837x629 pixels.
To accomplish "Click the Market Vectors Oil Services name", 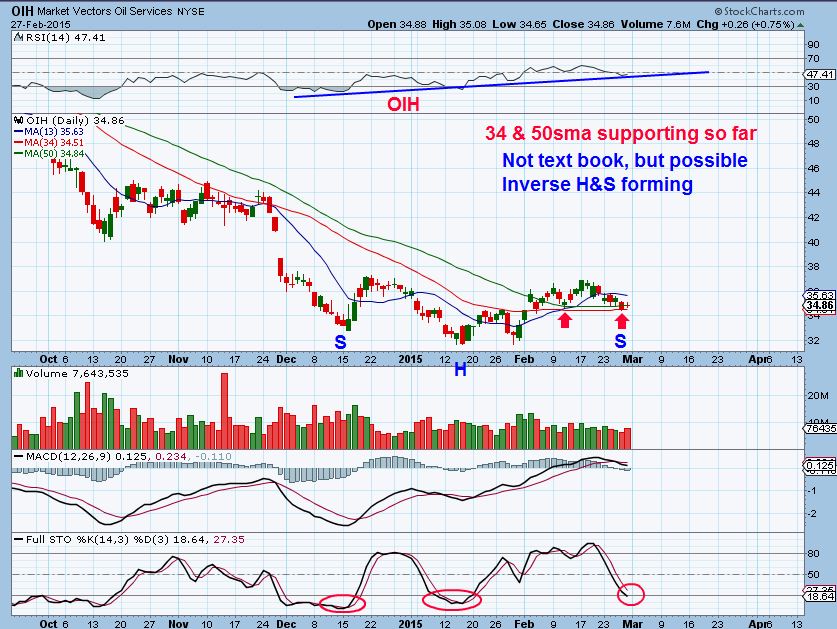I will coord(105,11).
